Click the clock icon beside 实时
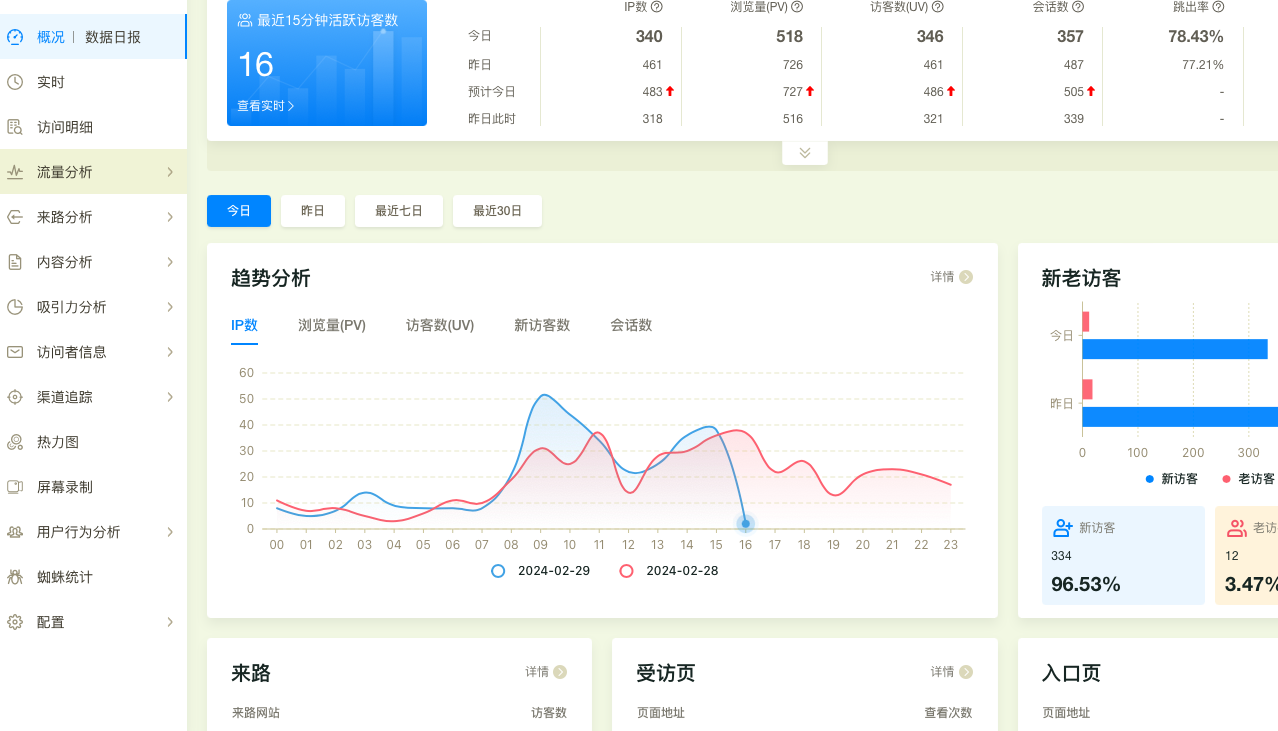Viewport: 1278px width, 731px height. [15, 82]
